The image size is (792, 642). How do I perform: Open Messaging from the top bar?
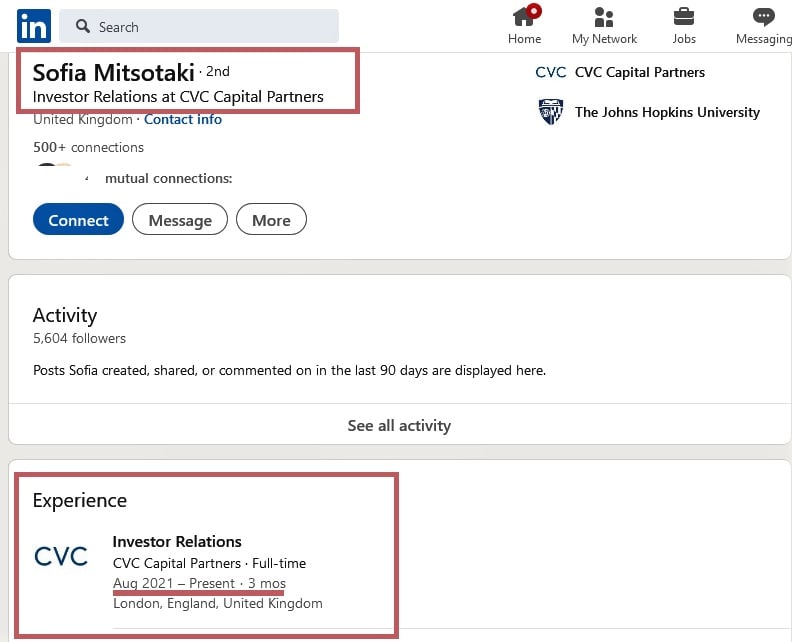click(x=764, y=25)
